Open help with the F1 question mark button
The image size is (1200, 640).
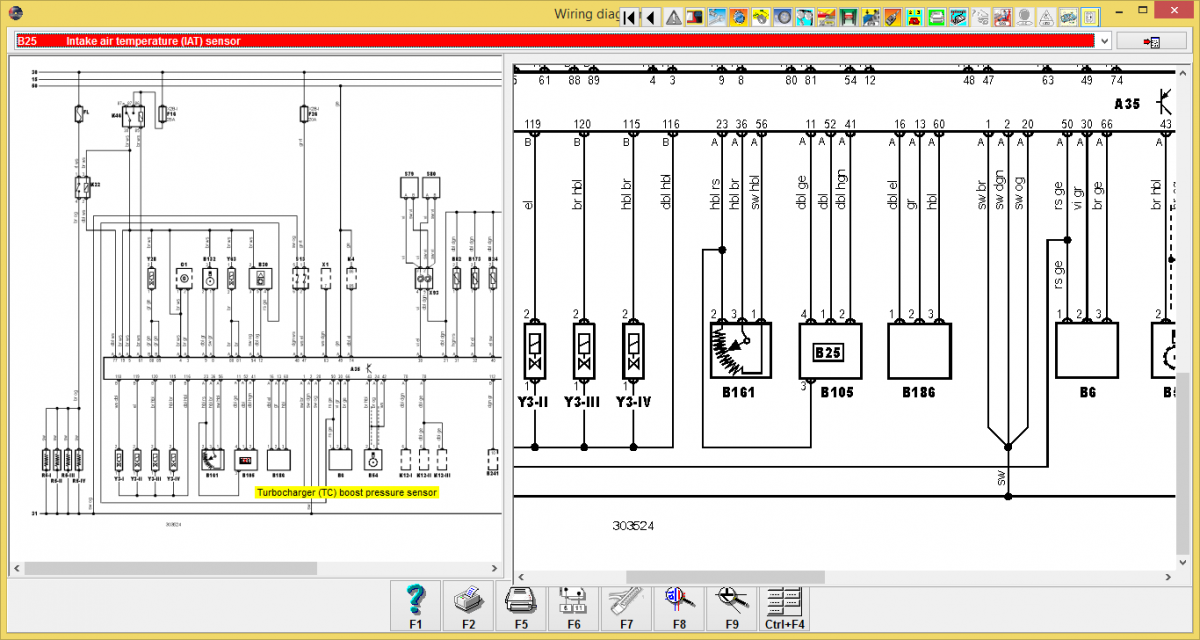point(416,608)
